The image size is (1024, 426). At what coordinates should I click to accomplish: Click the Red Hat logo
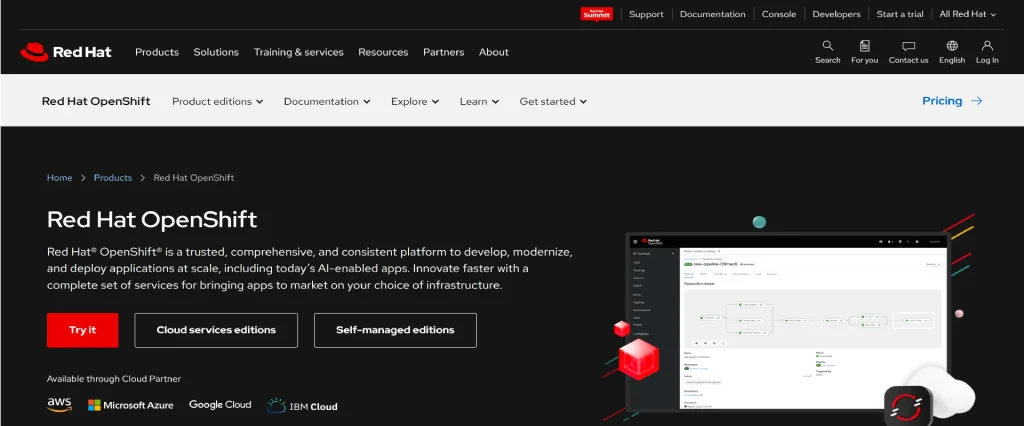click(x=66, y=52)
